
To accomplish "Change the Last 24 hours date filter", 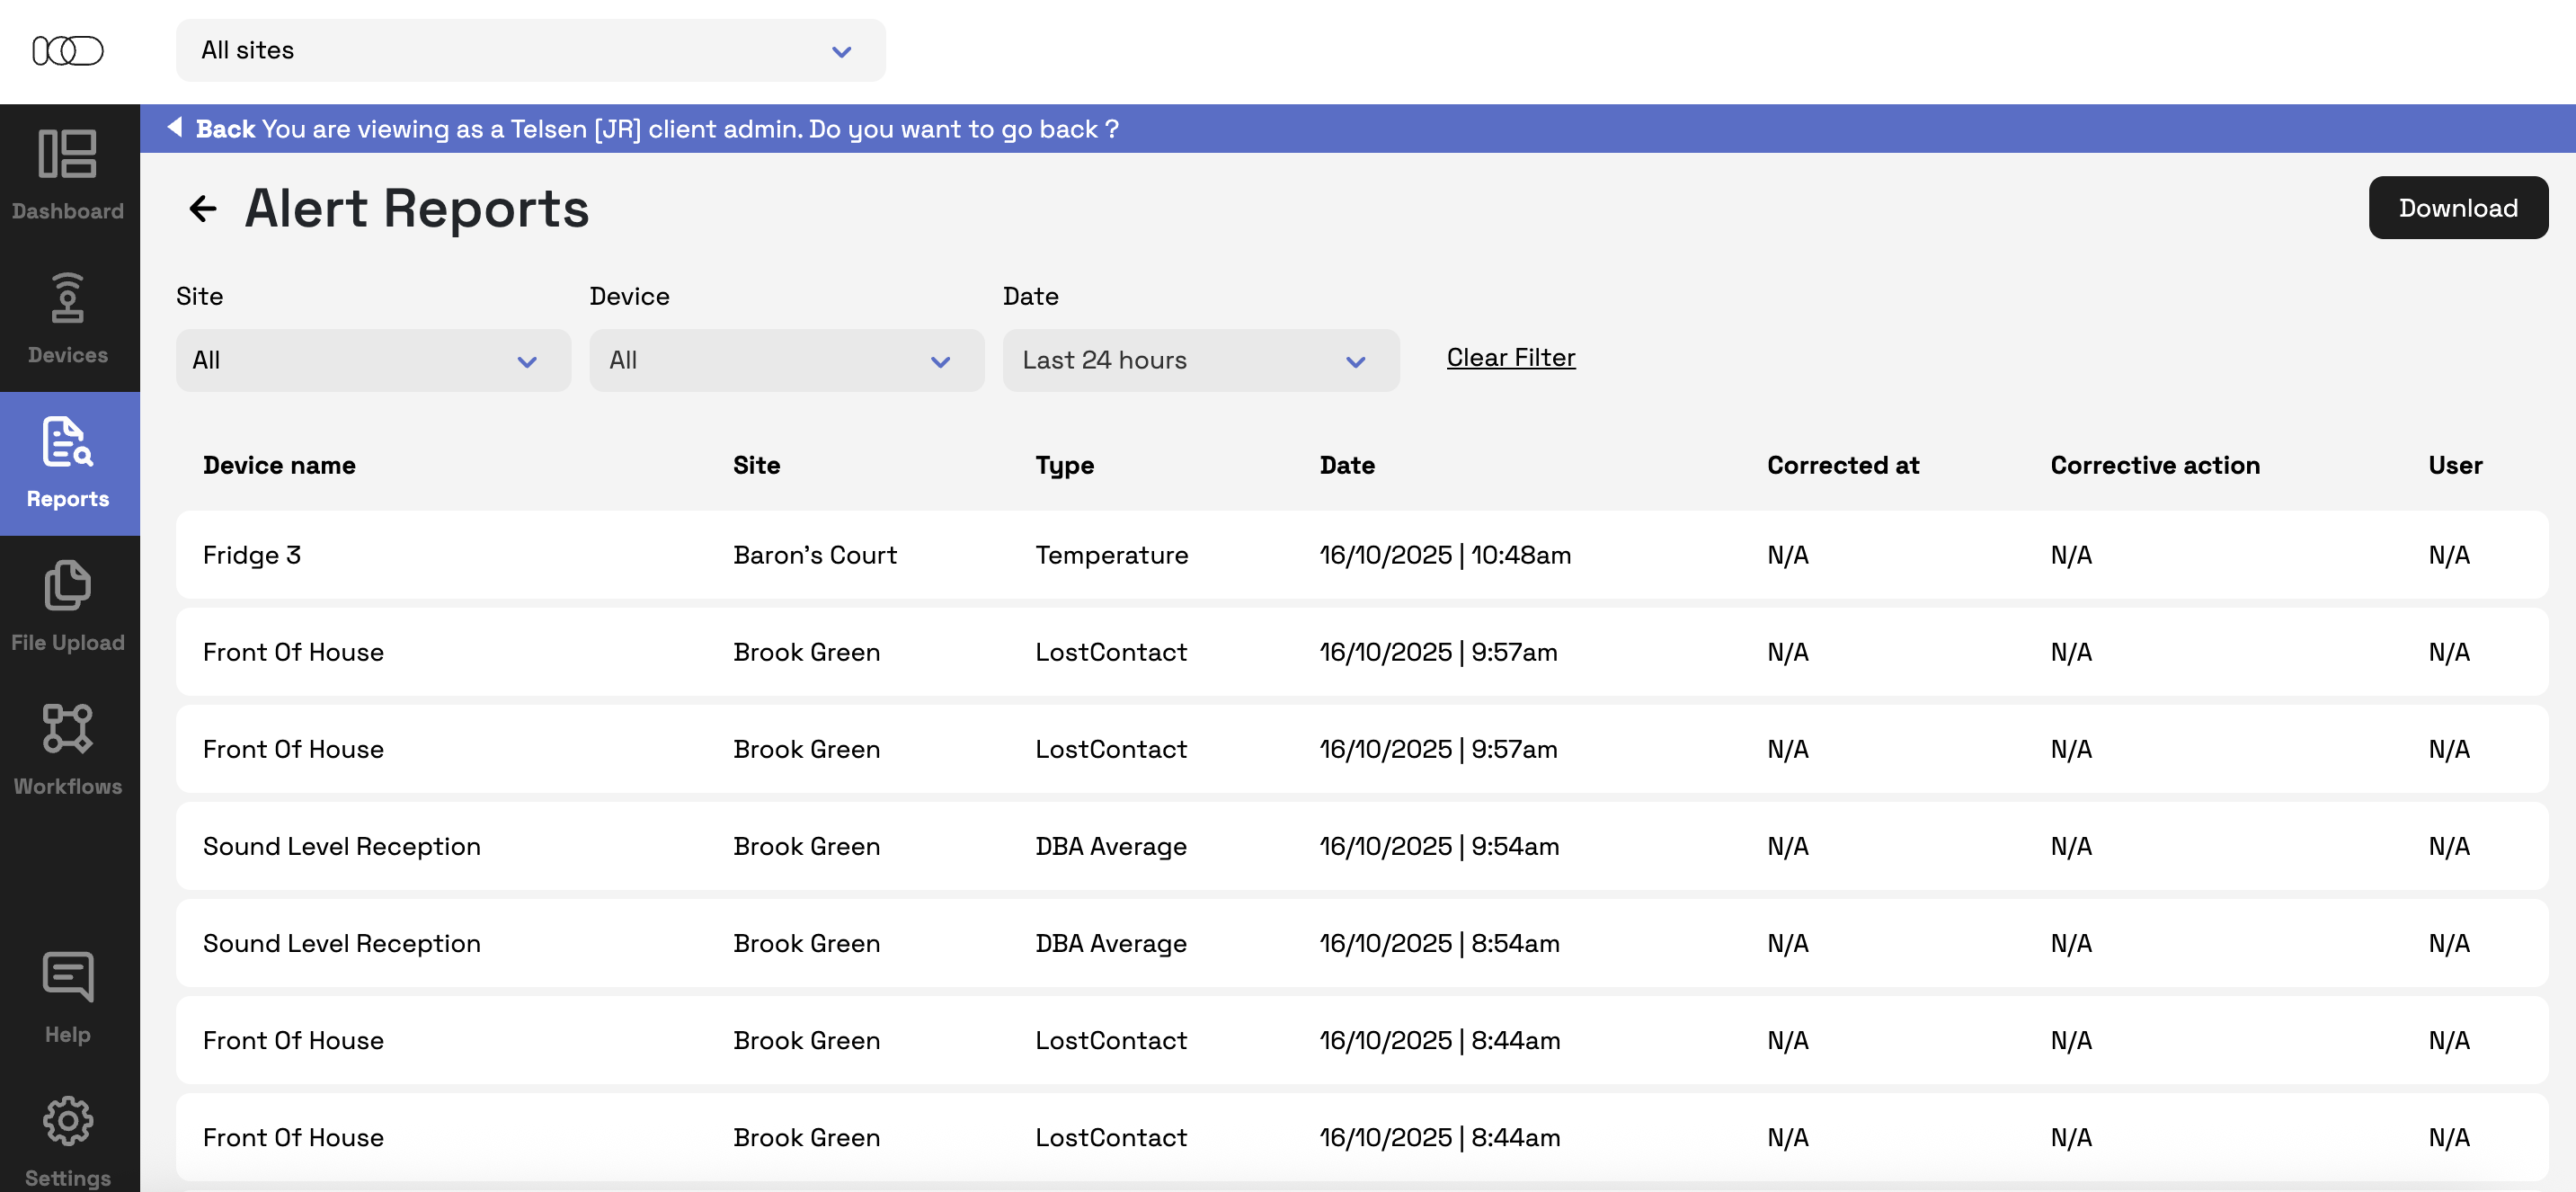I will 1200,361.
